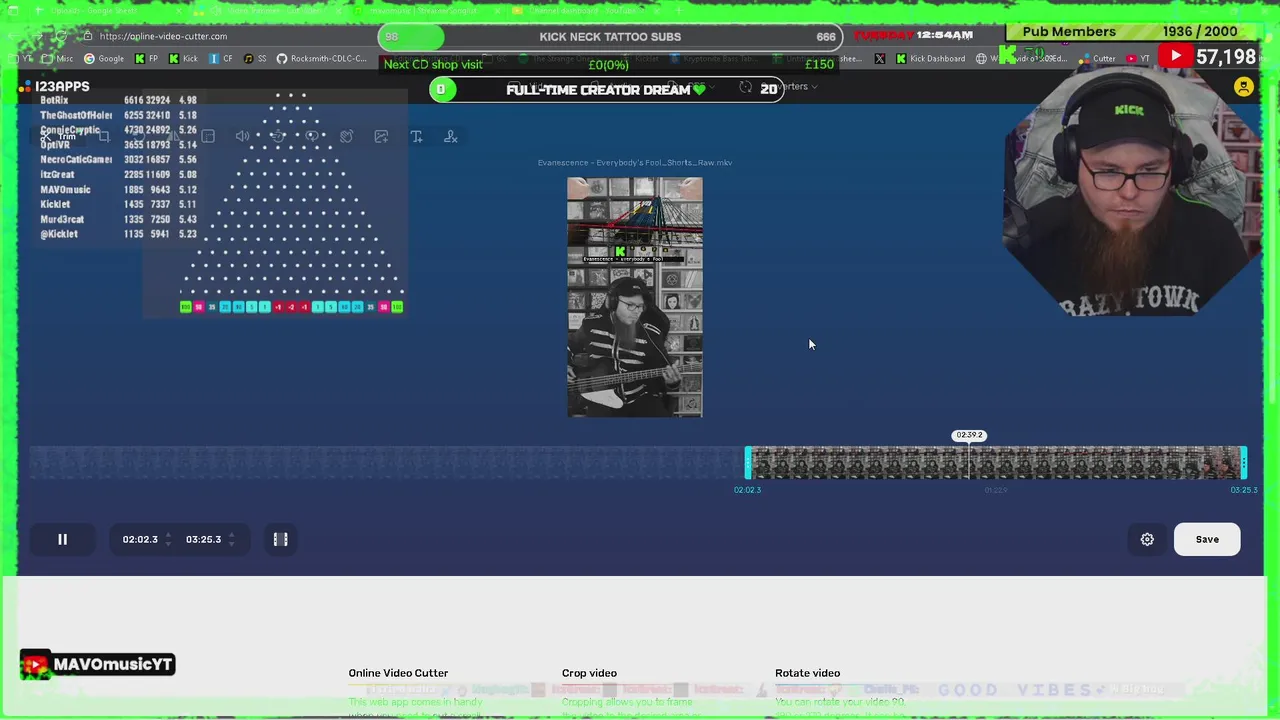
Task: Open the Remove logo tool icon
Action: [x=451, y=136]
